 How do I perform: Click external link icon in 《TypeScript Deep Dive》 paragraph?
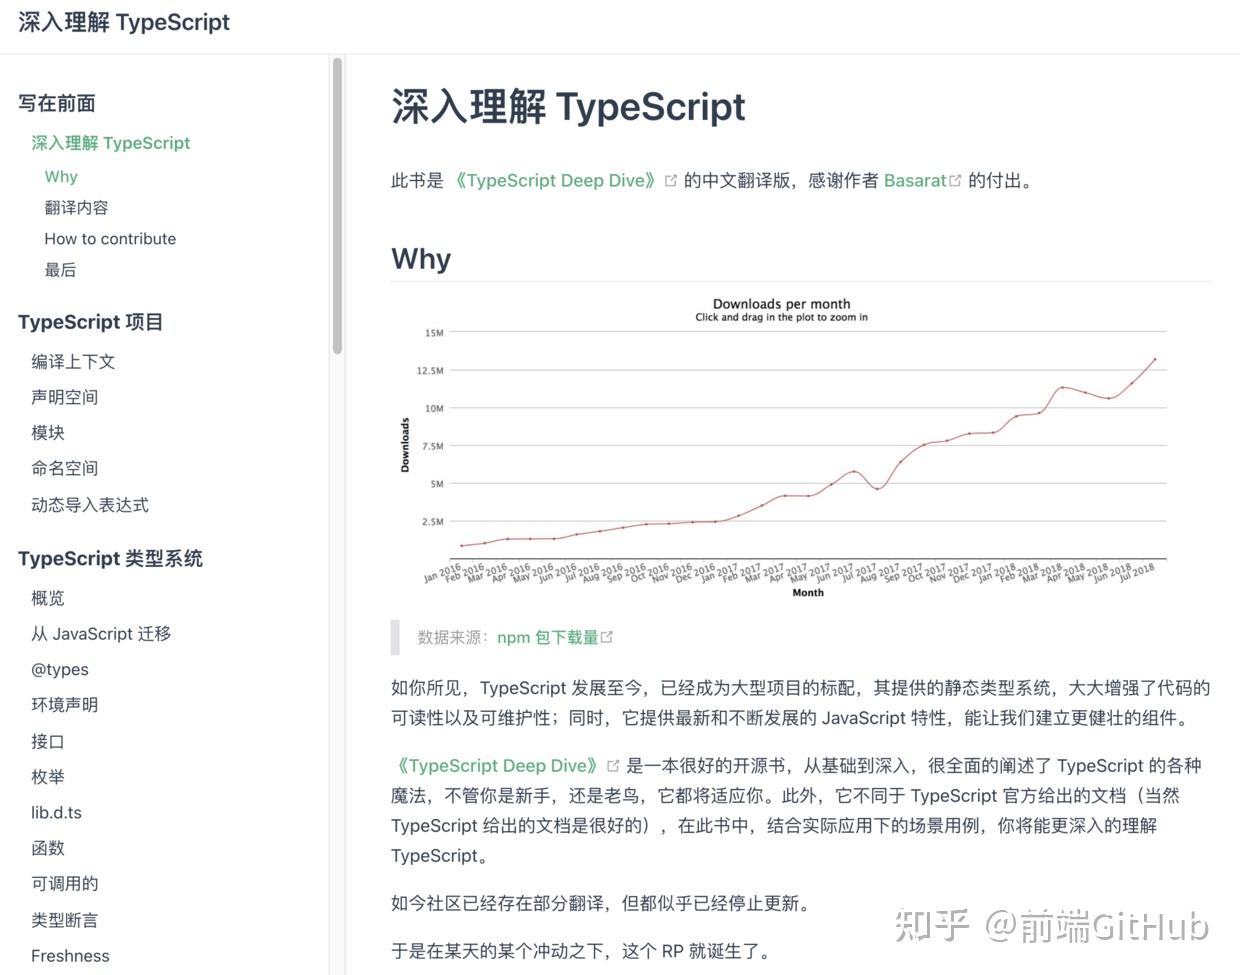coord(612,765)
